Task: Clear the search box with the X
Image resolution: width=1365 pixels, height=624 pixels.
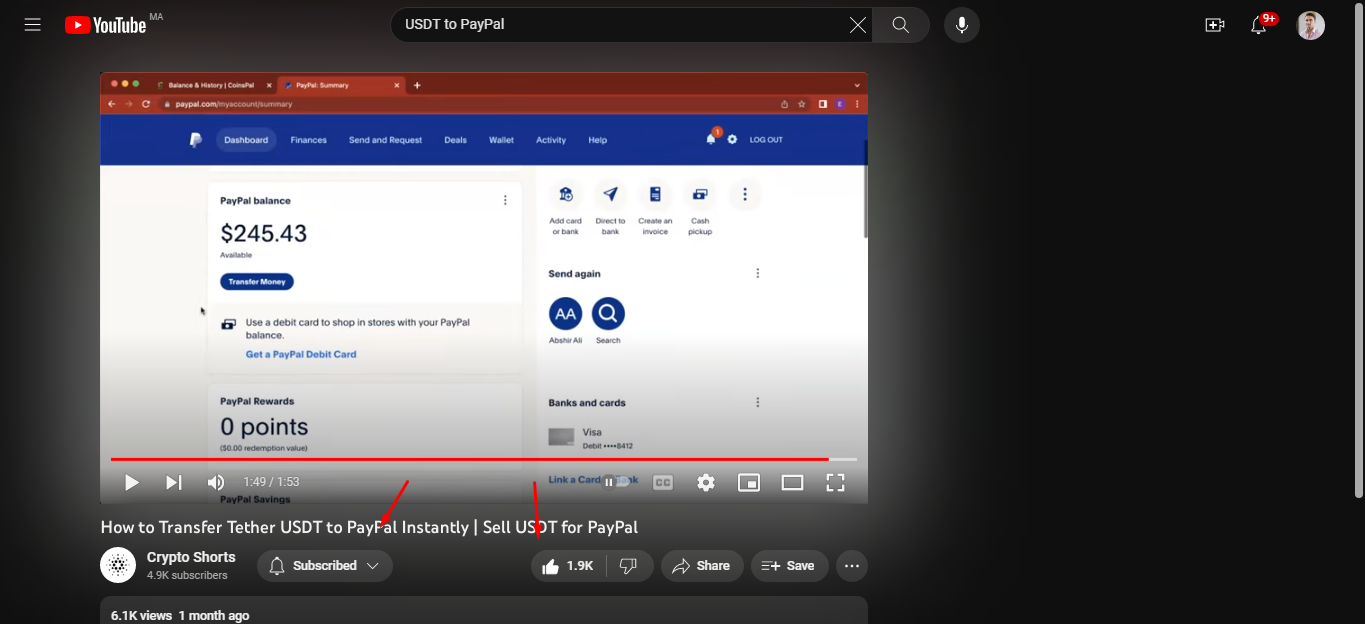Action: click(x=858, y=25)
